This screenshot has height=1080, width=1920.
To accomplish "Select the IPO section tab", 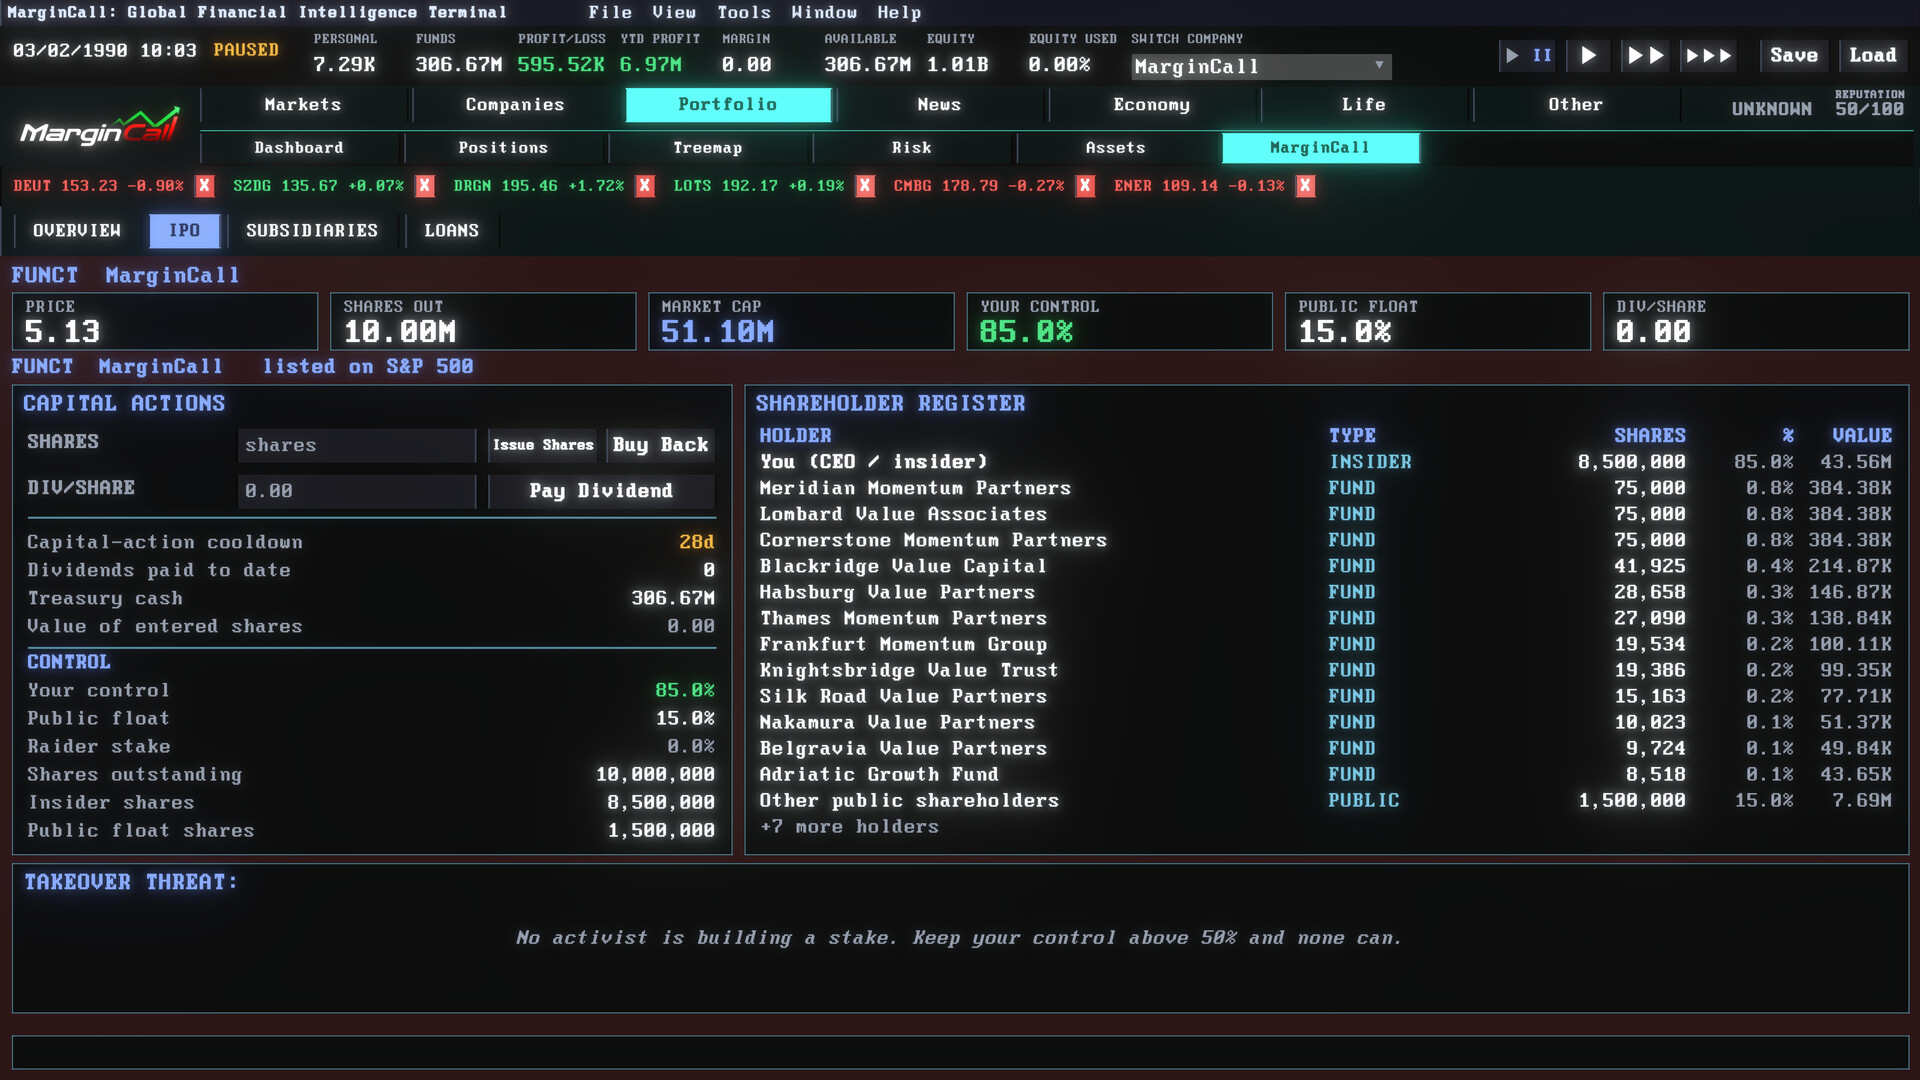I will pos(184,231).
